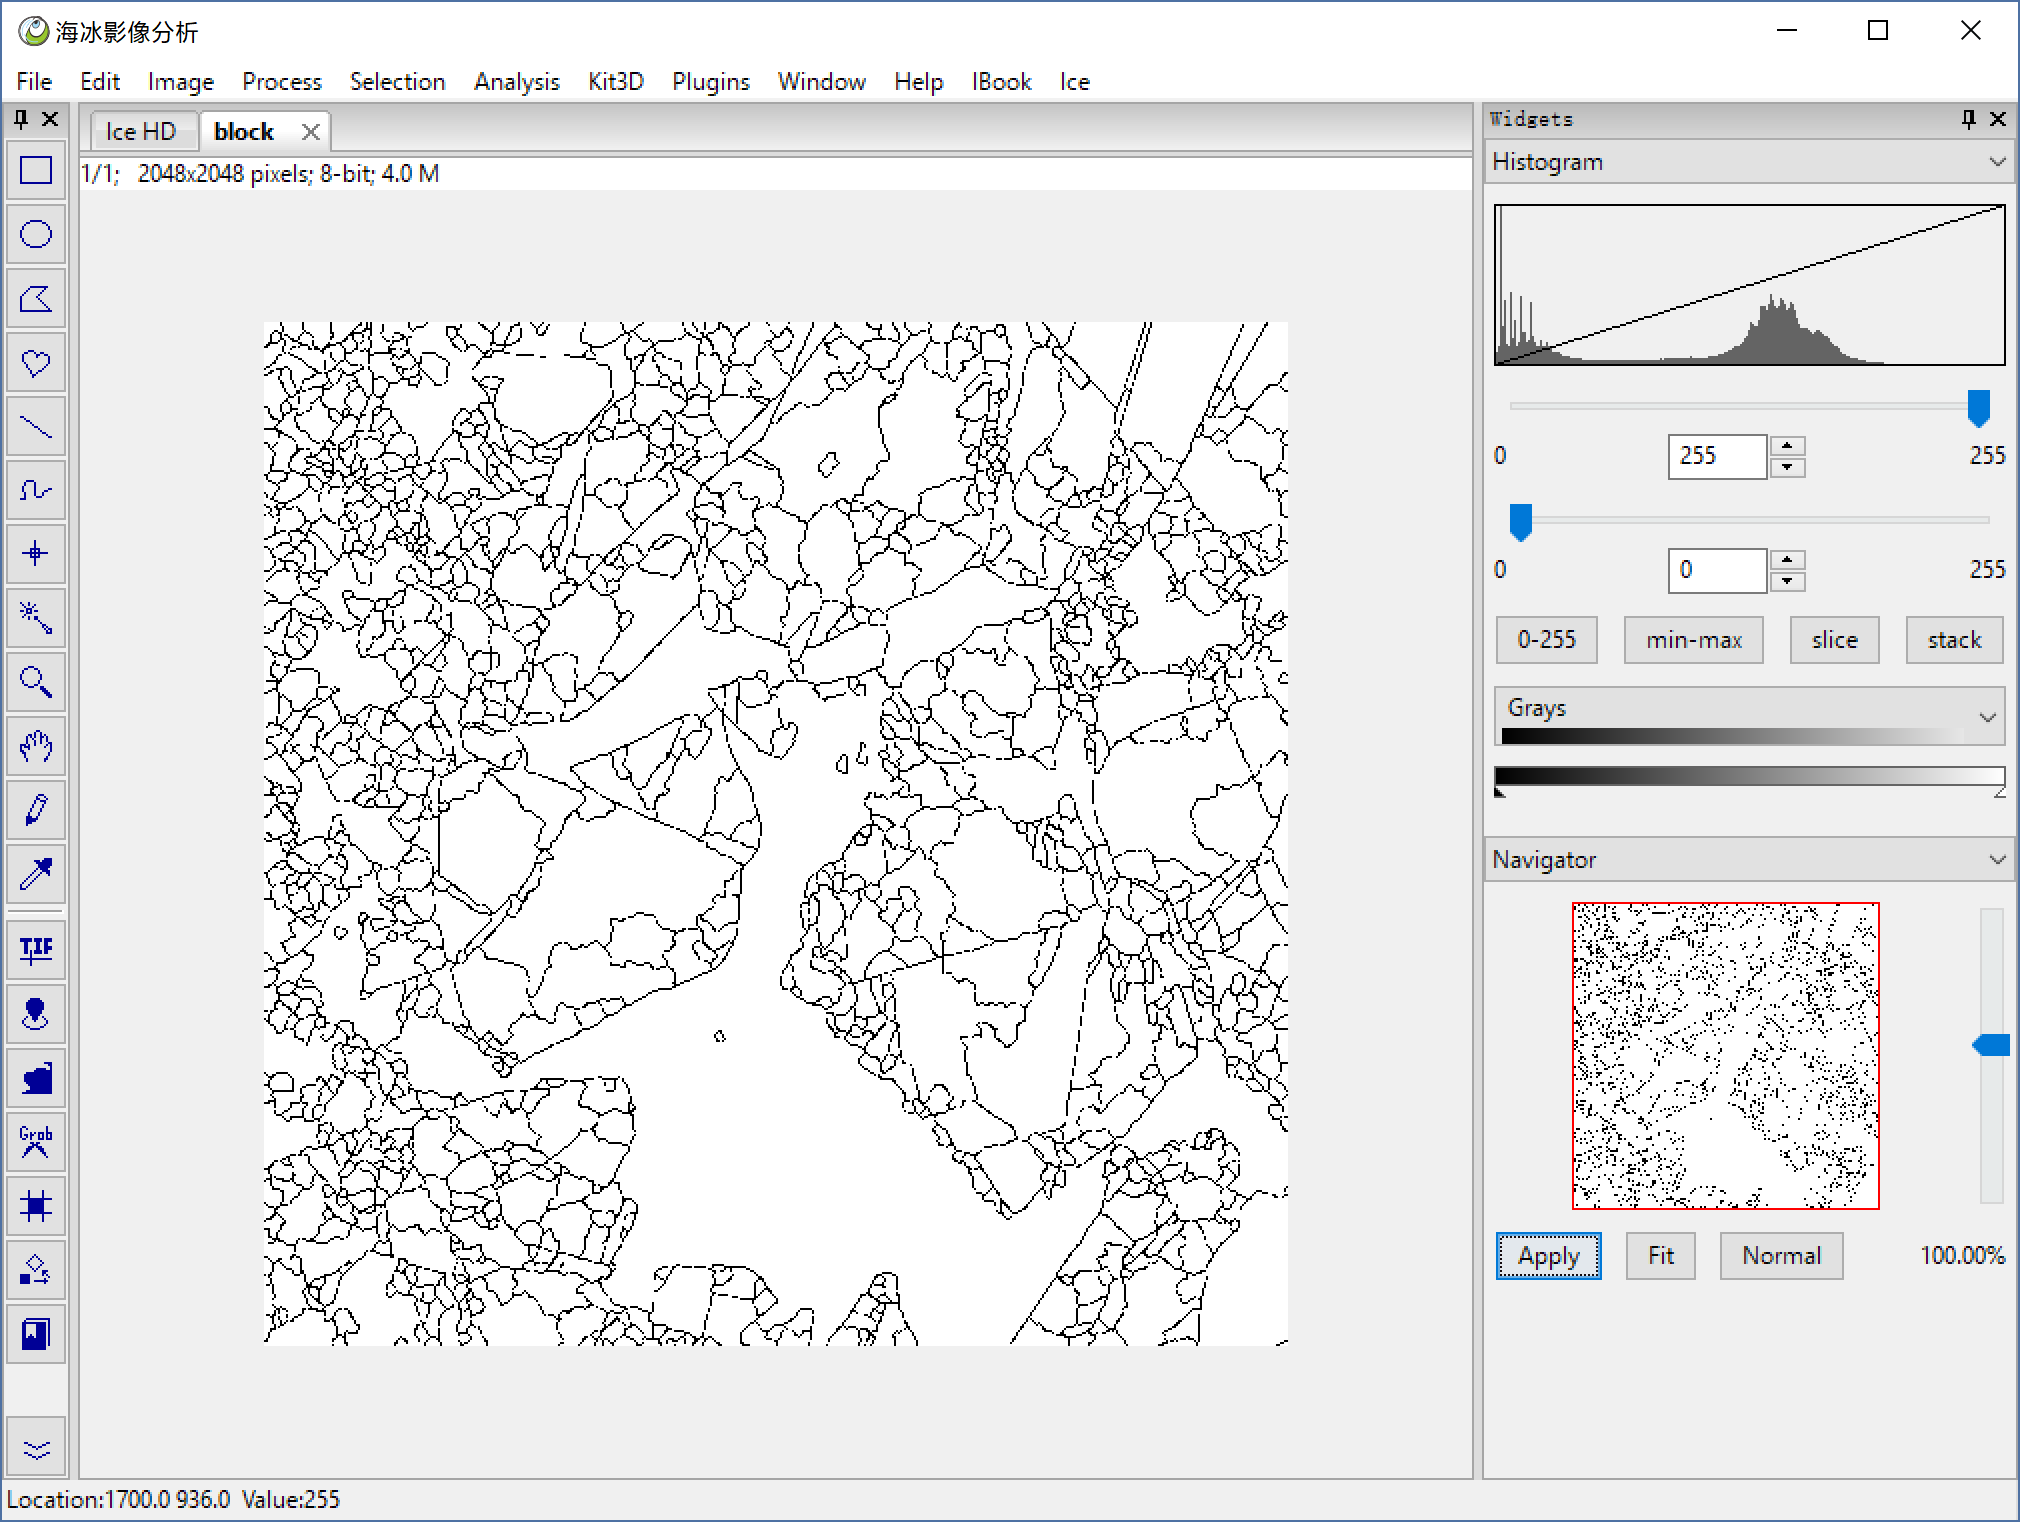The width and height of the screenshot is (2020, 1522).
Task: Choose the polygon selection tool
Action: 36,299
